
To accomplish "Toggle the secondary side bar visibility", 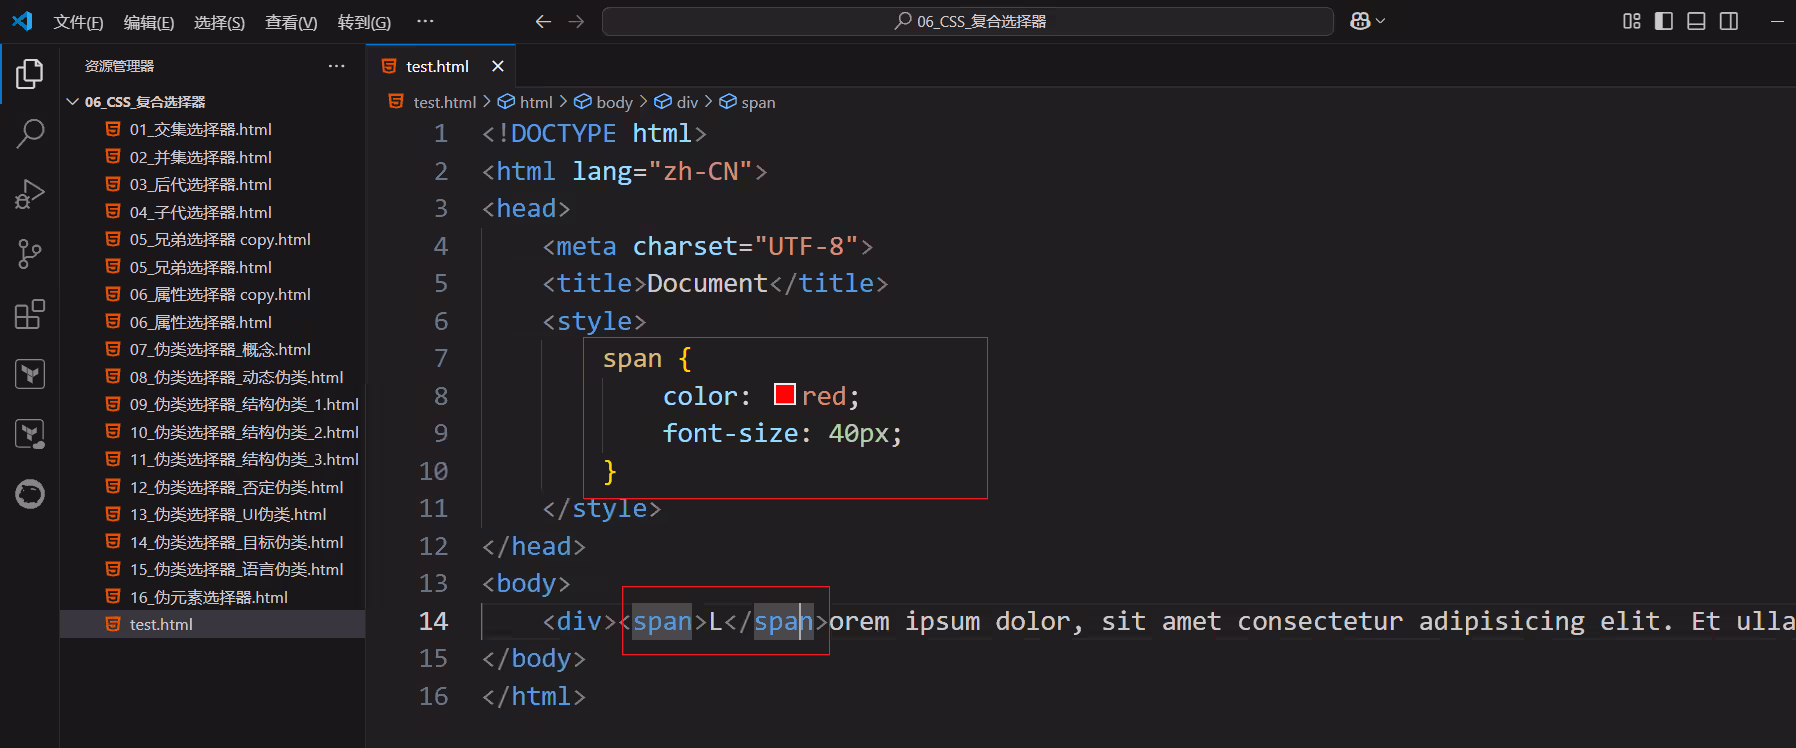I will click(x=1729, y=21).
